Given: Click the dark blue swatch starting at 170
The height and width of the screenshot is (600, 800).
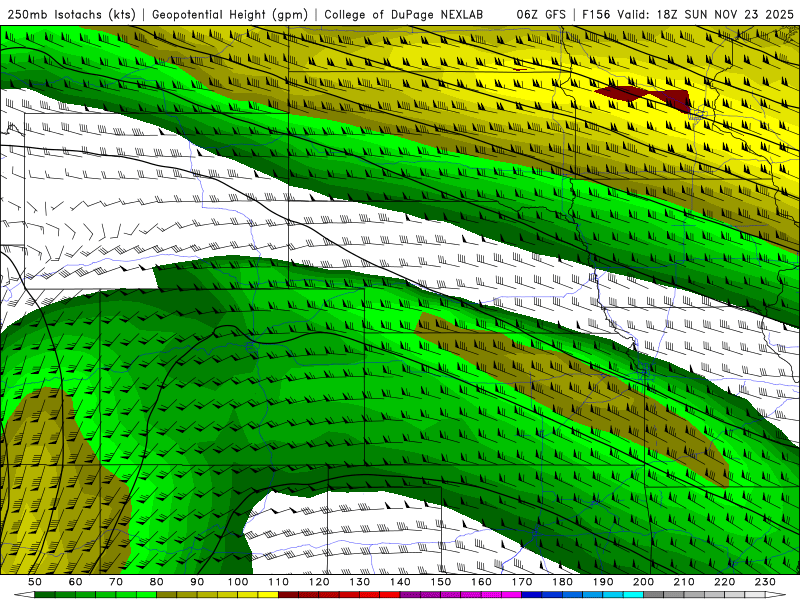Looking at the screenshot, I should coord(532,594).
